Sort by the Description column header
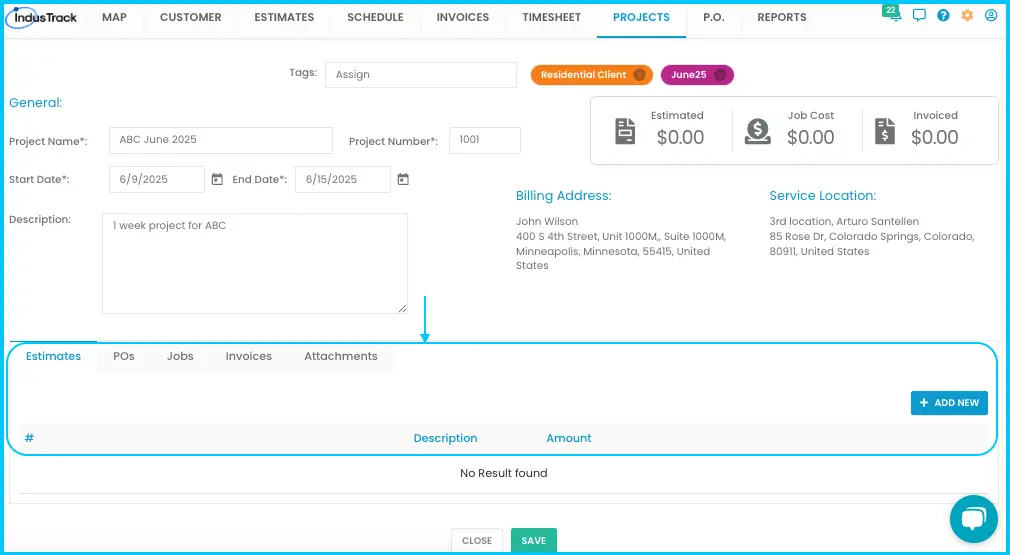This screenshot has width=1010, height=555. 445,438
